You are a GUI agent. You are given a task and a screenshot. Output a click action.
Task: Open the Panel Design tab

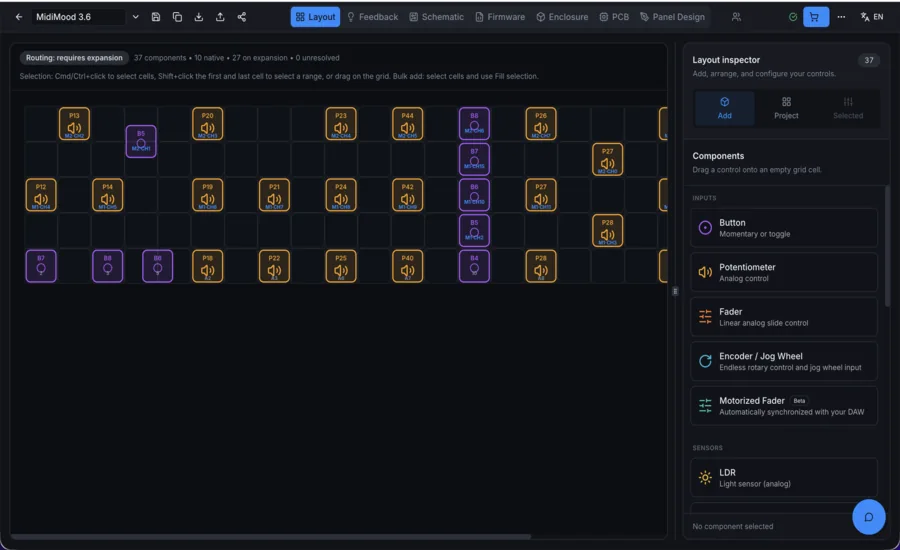click(x=672, y=17)
